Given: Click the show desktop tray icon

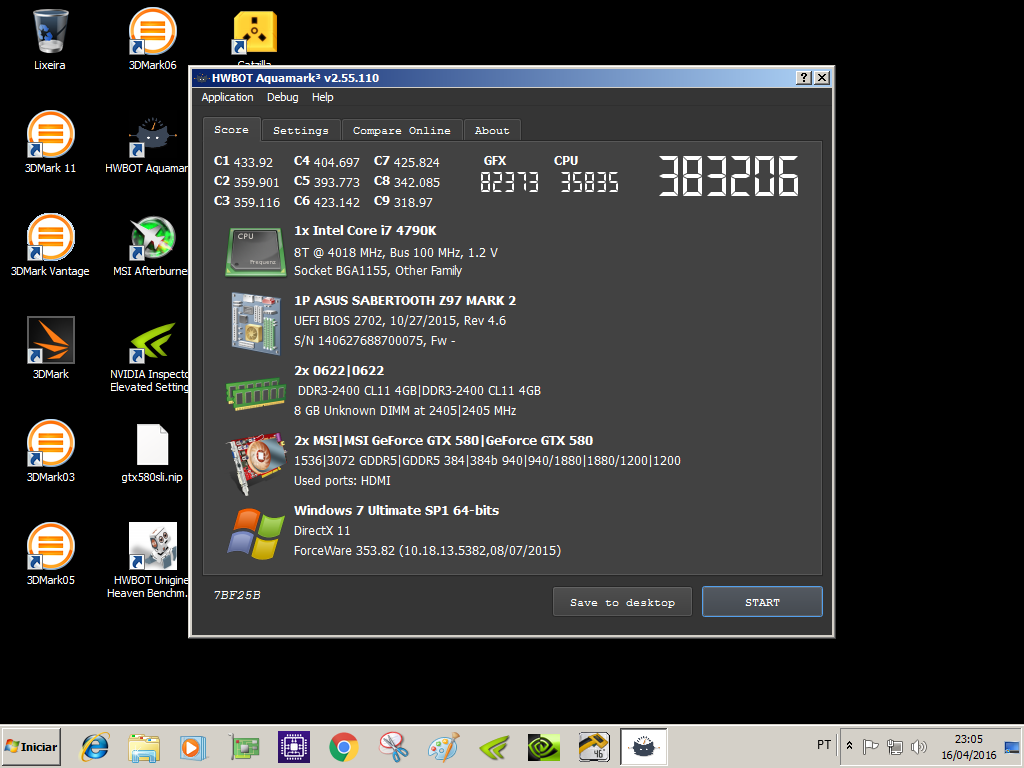Looking at the screenshot, I should 1012,746.
